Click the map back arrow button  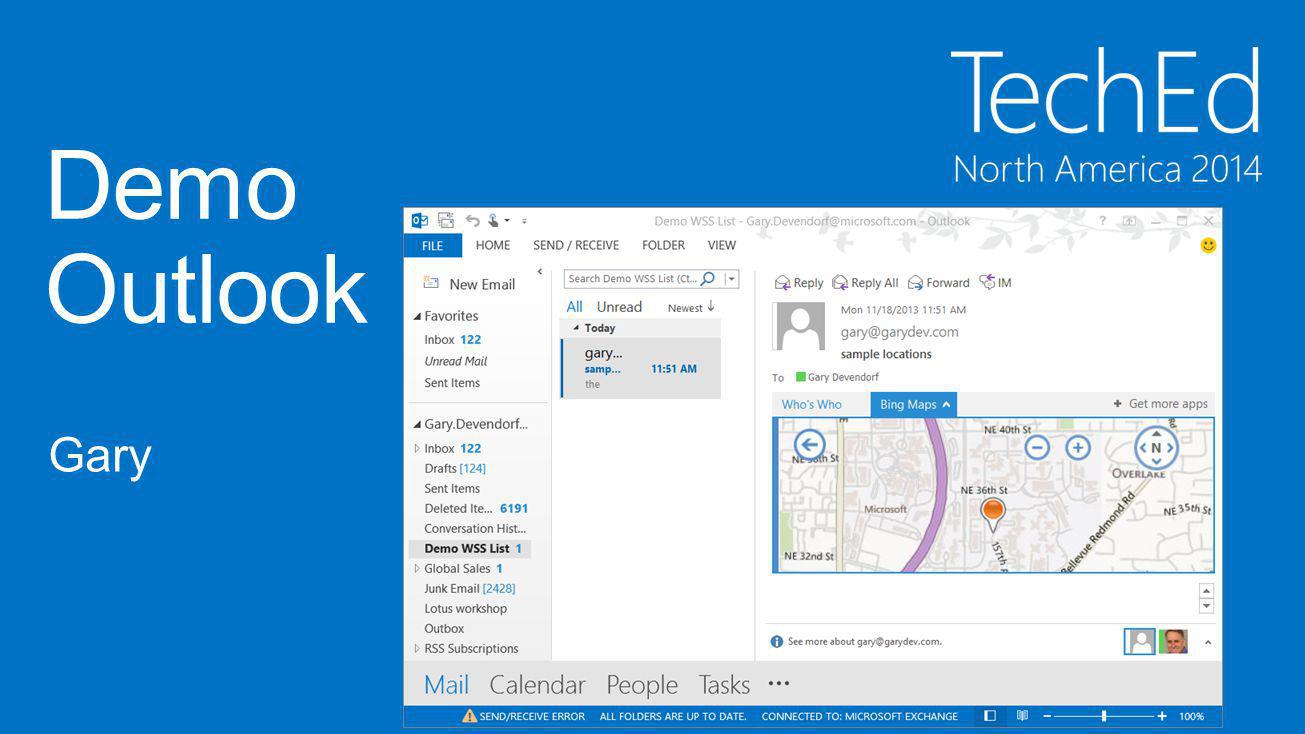809,444
